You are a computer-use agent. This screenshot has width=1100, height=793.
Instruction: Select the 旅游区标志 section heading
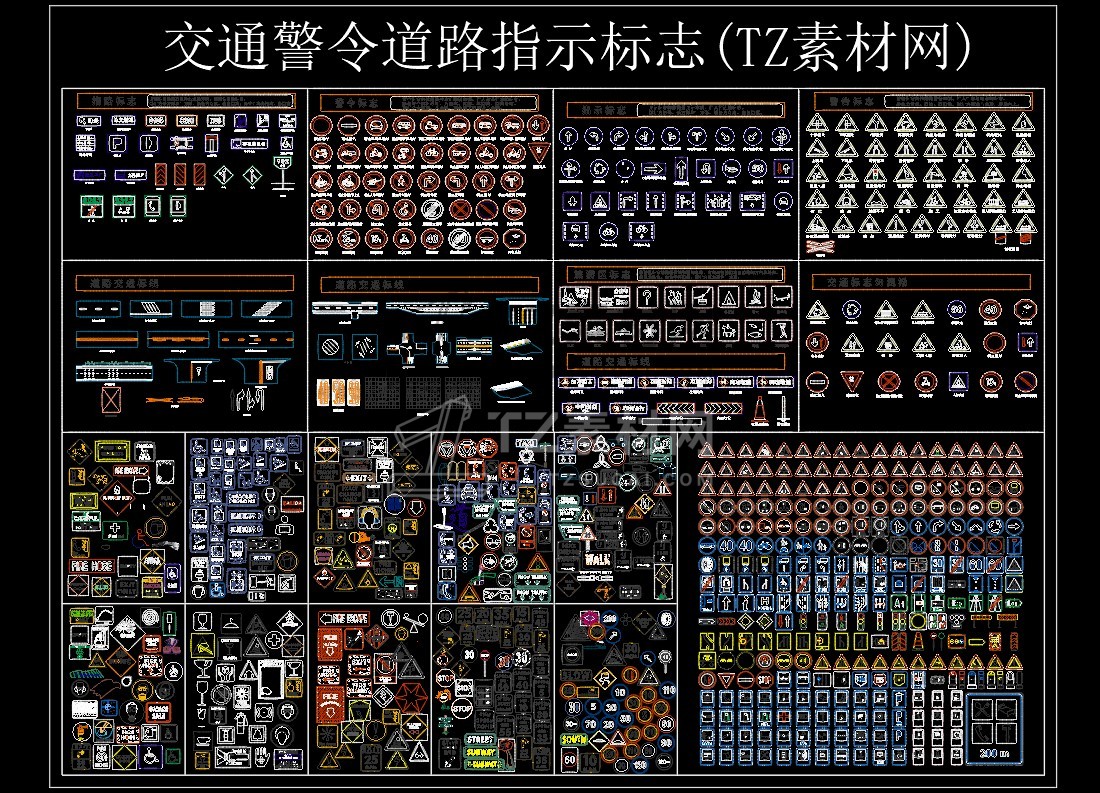pos(601,274)
